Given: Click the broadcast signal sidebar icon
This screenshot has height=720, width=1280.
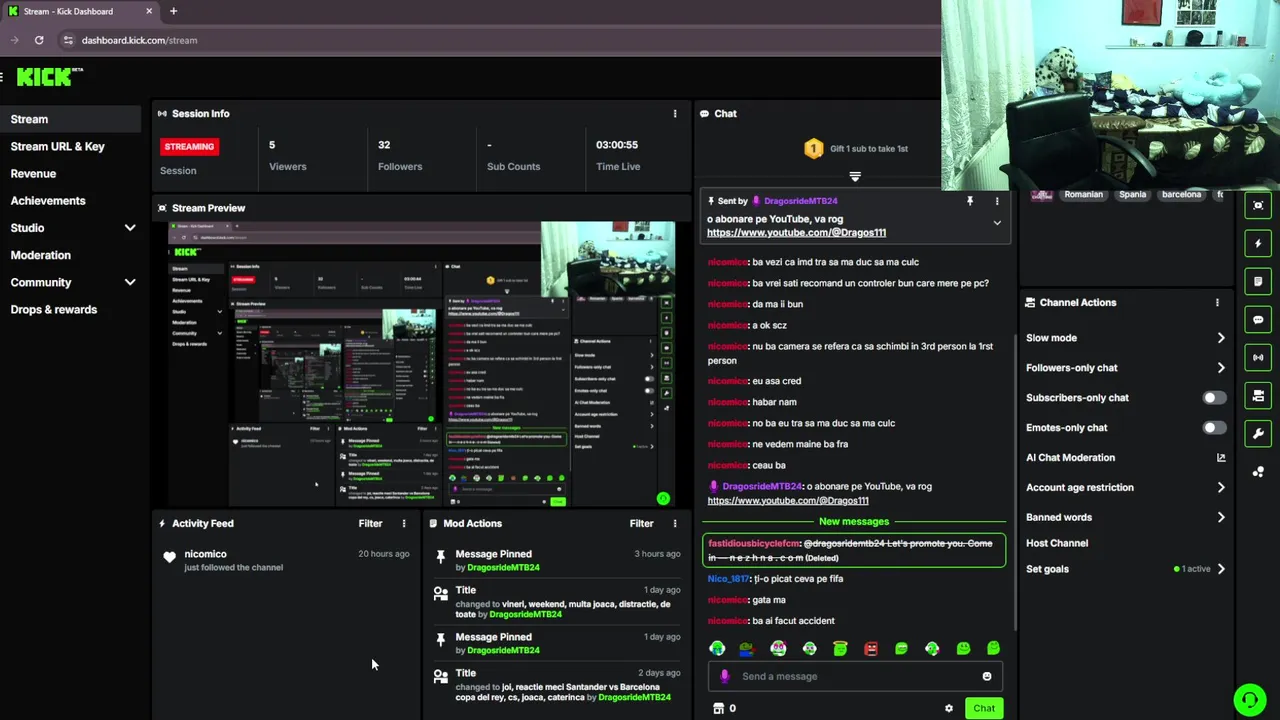Looking at the screenshot, I should coord(1258,357).
